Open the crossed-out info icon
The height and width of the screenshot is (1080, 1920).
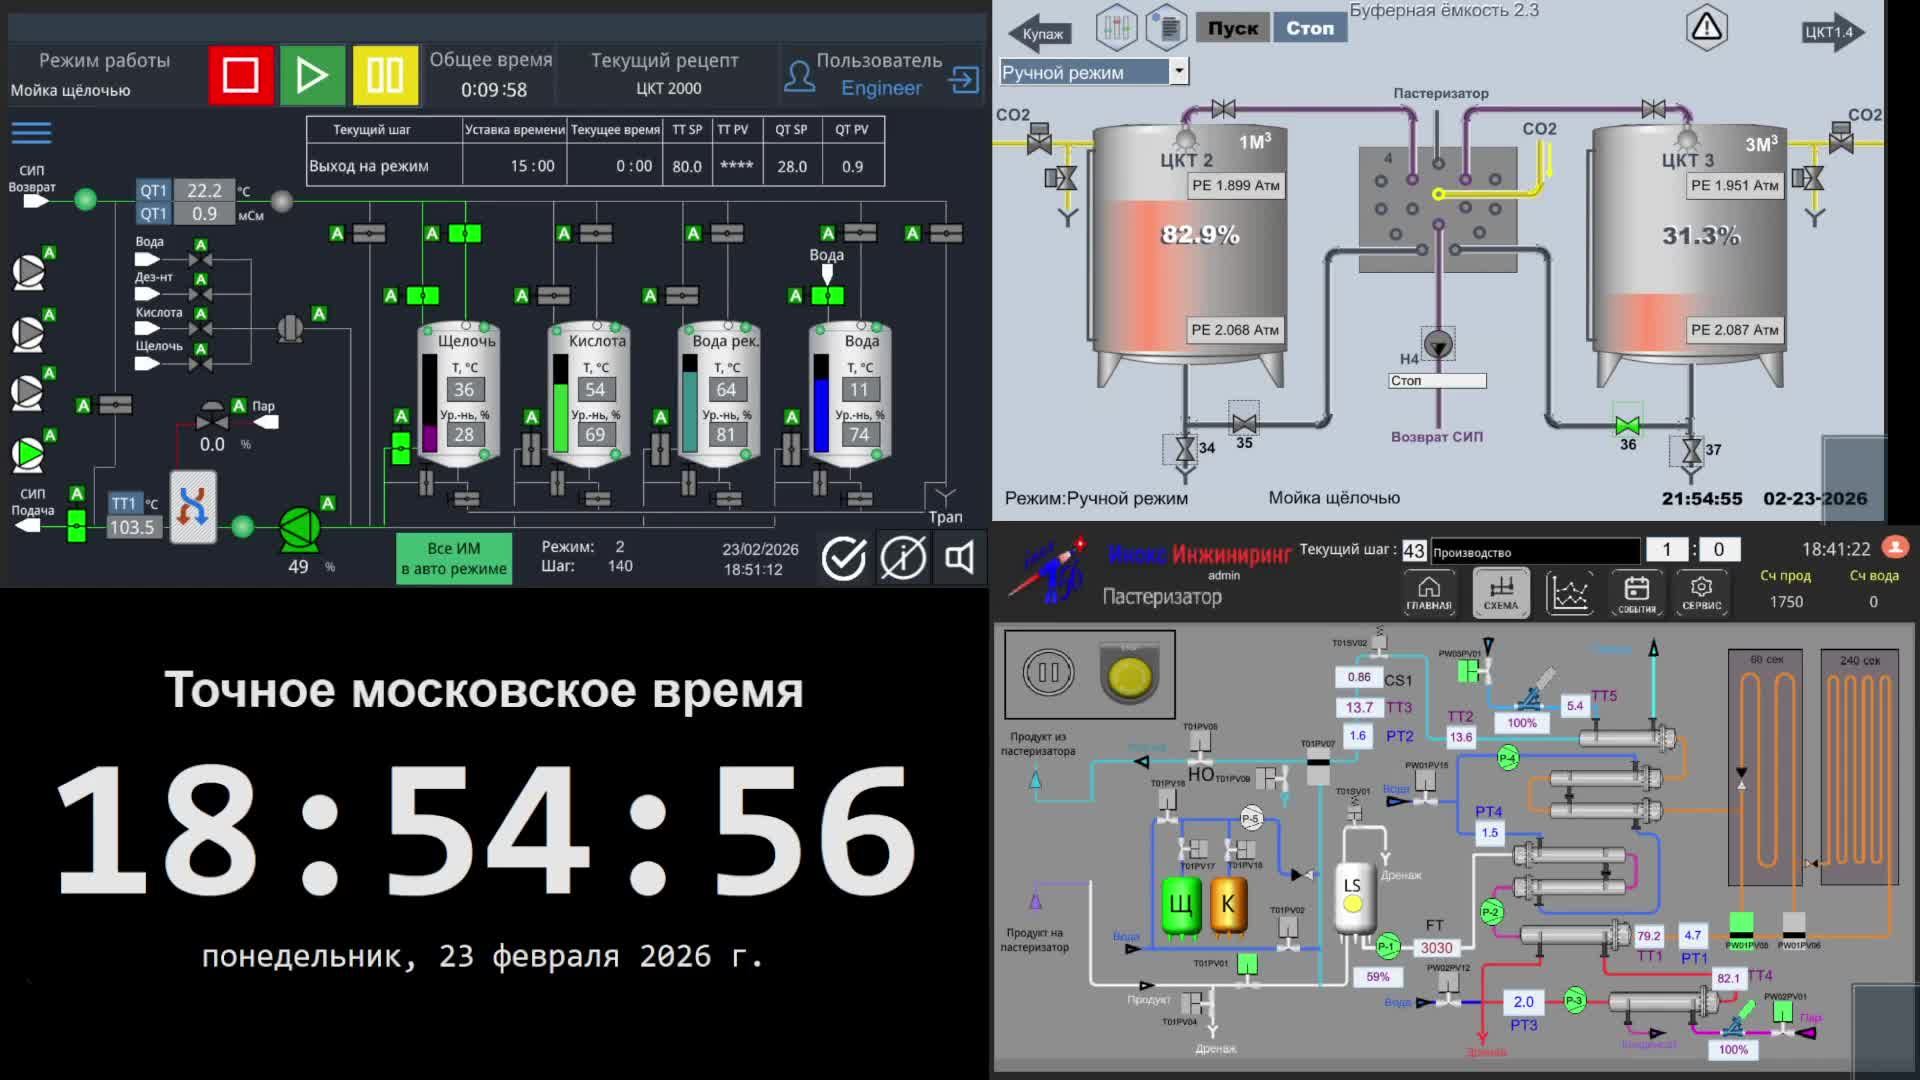902,558
